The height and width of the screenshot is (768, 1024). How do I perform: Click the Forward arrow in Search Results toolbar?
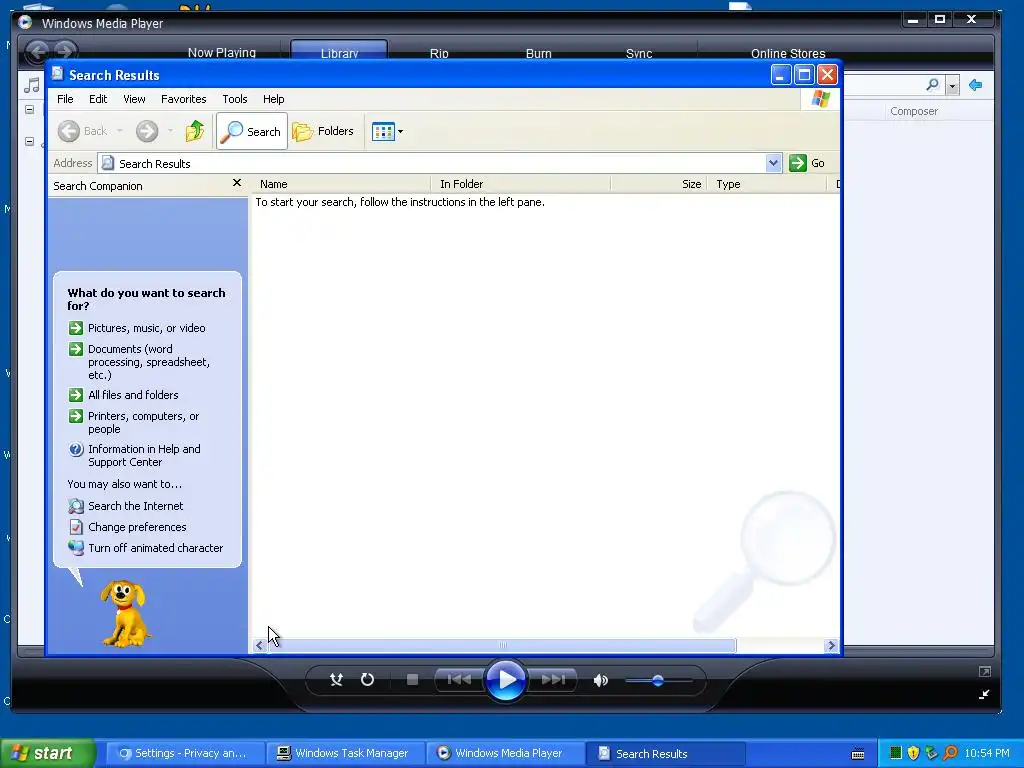pyautogui.click(x=147, y=131)
